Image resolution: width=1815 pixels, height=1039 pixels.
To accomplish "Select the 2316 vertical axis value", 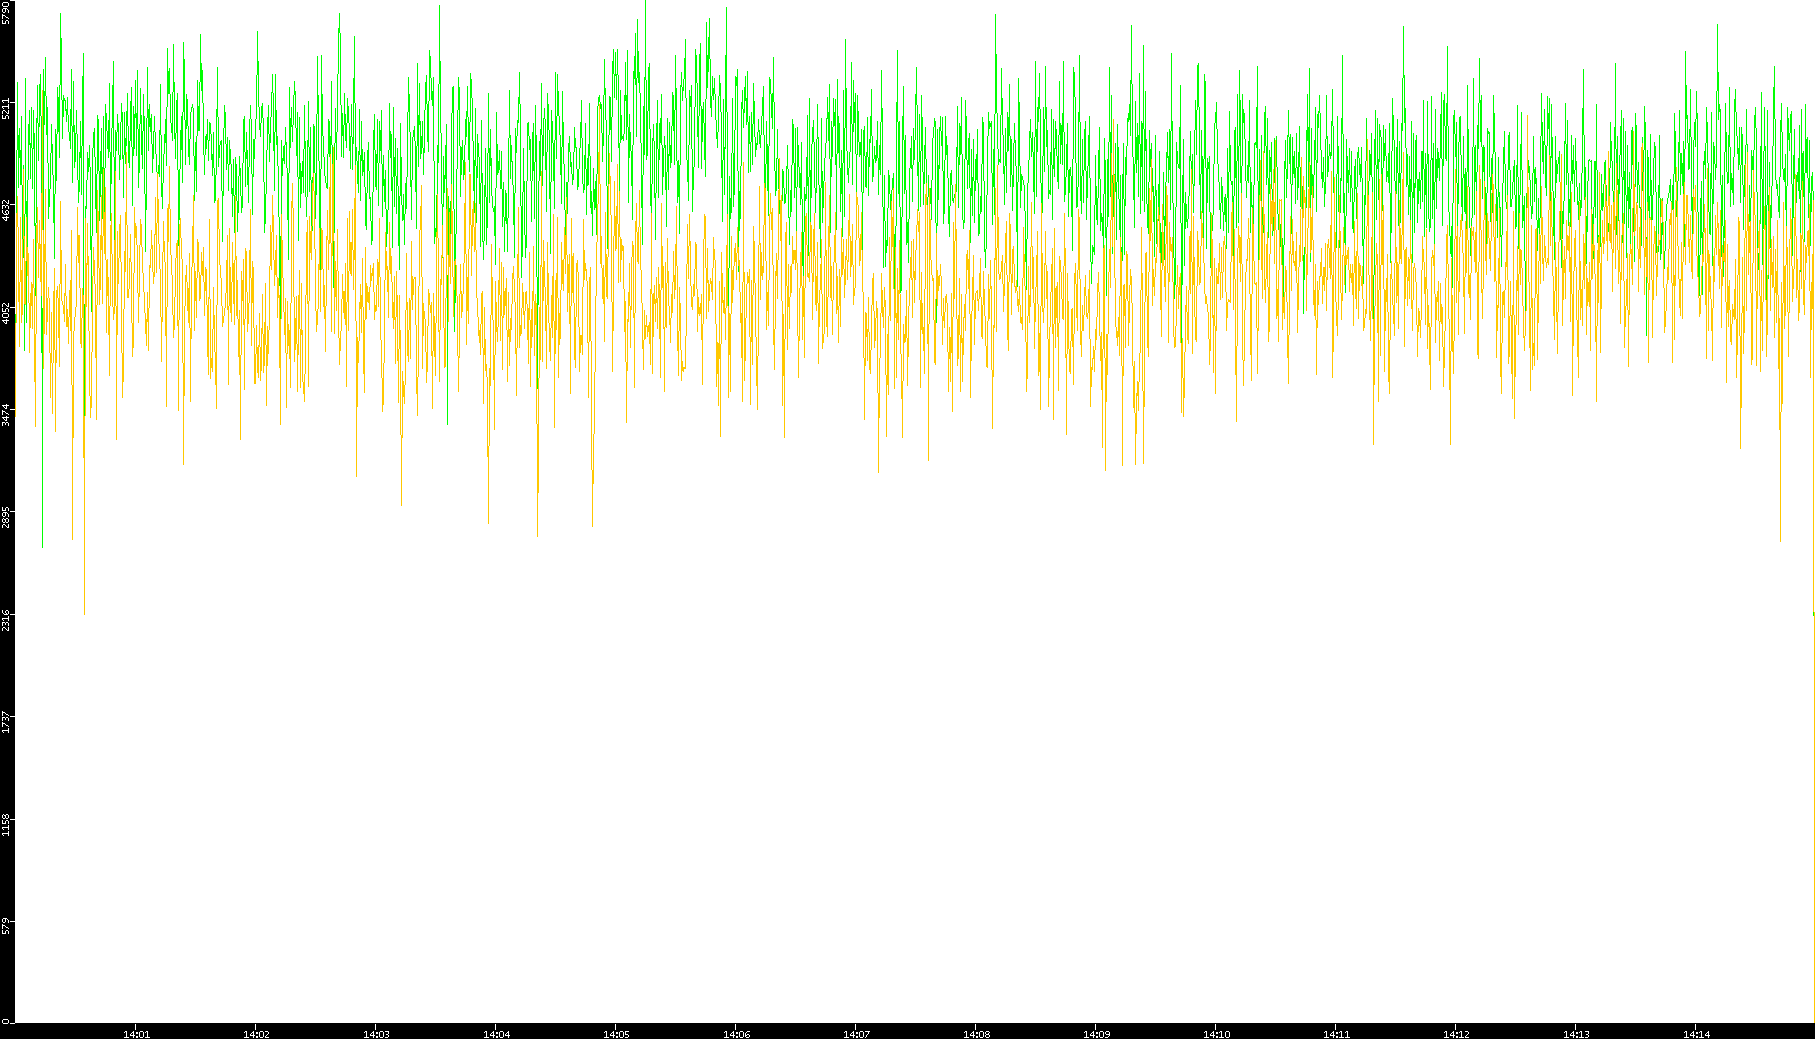I will pos(7,619).
